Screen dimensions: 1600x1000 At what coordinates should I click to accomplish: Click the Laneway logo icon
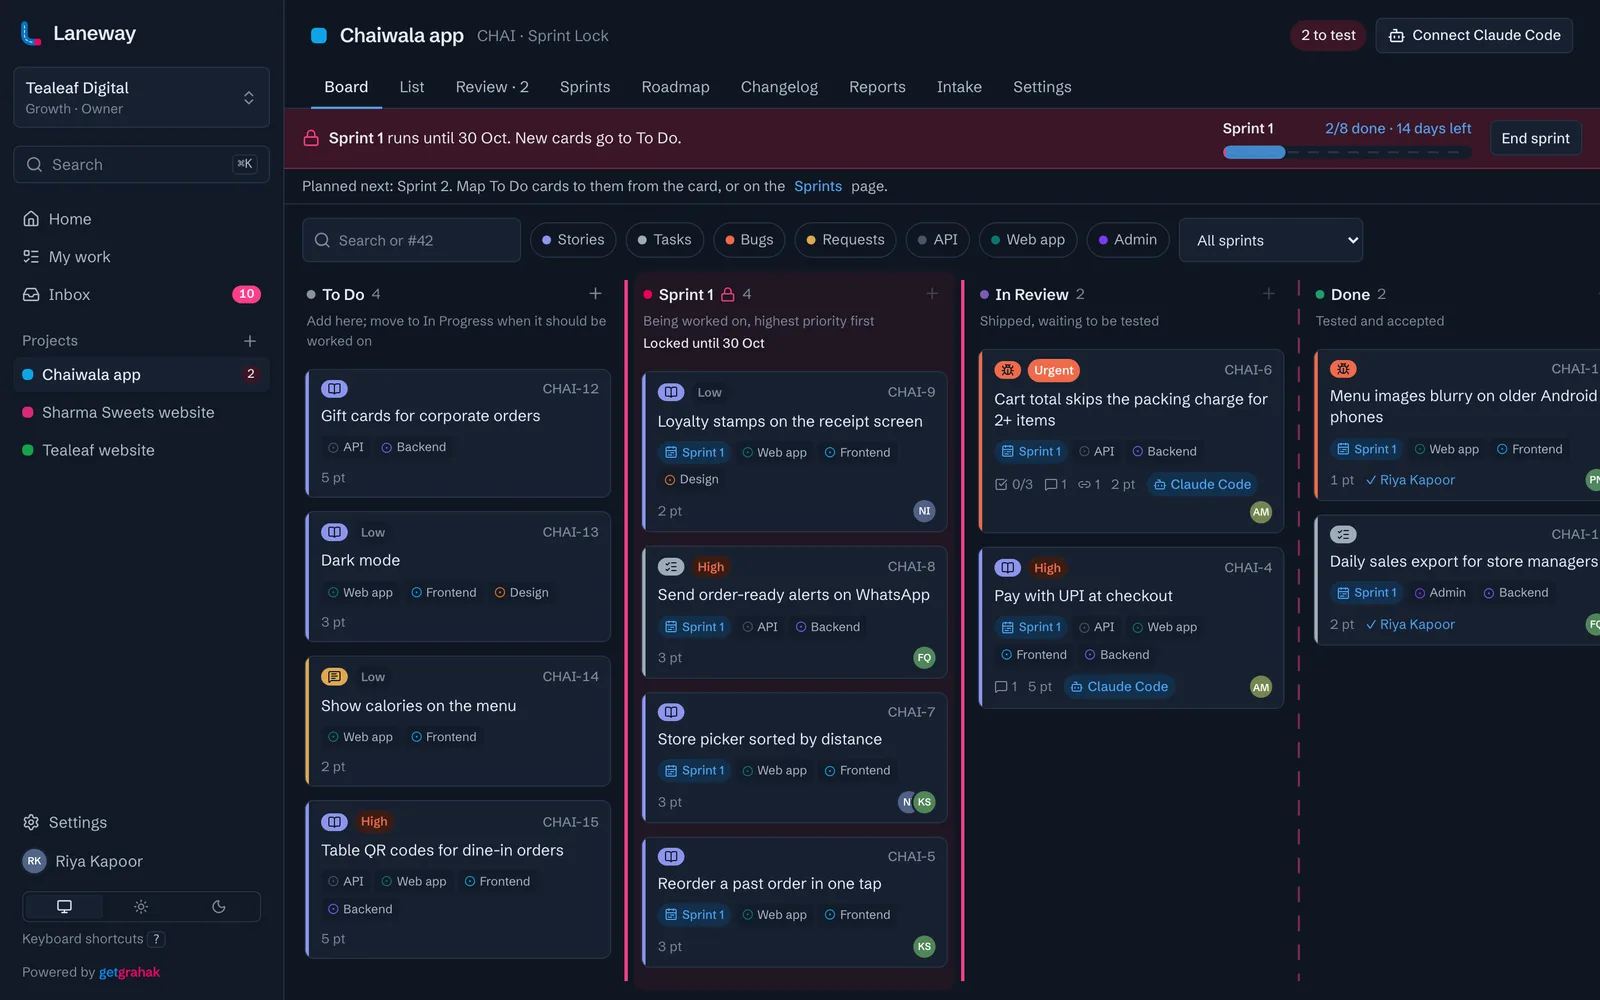(31, 34)
